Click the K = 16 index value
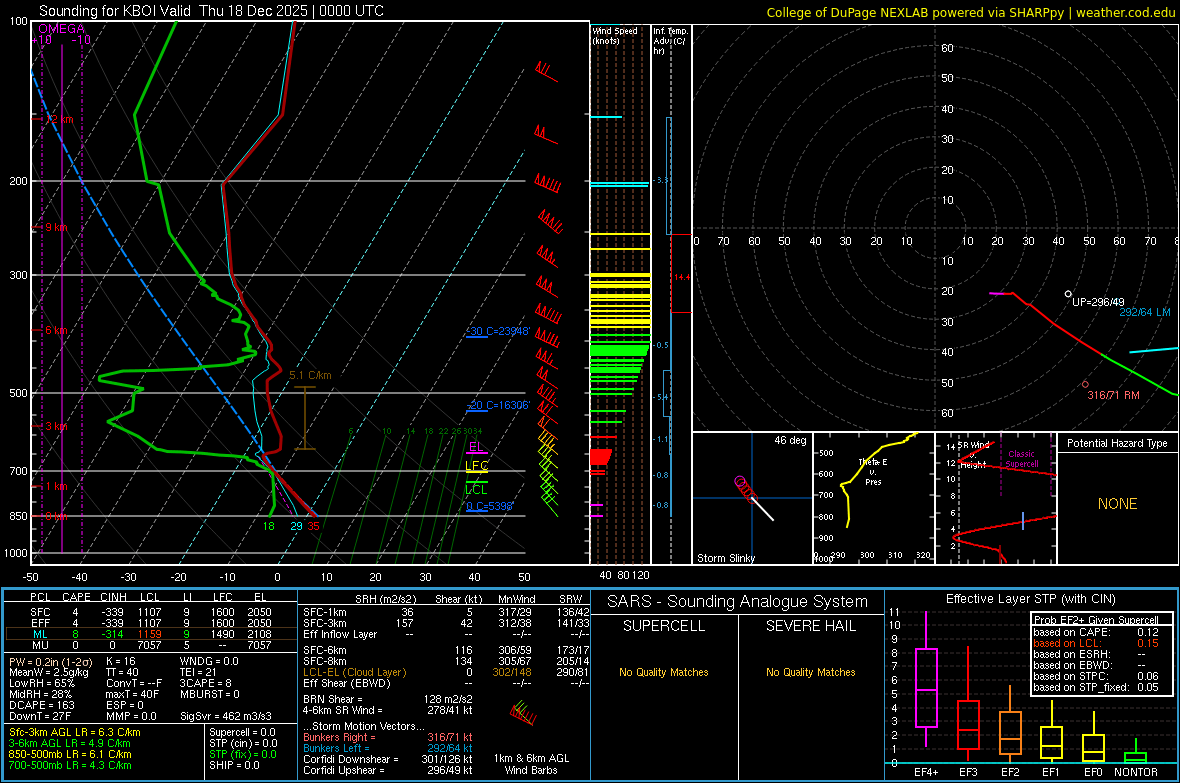This screenshot has width=1180, height=783. 120,661
